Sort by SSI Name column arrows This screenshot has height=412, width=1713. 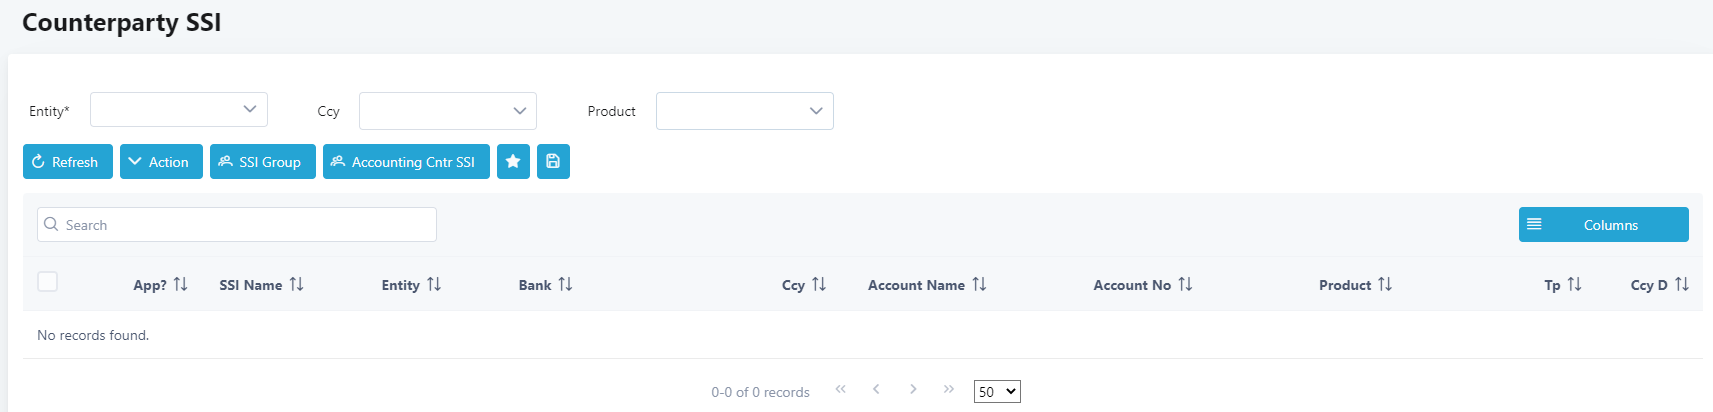[x=297, y=285]
